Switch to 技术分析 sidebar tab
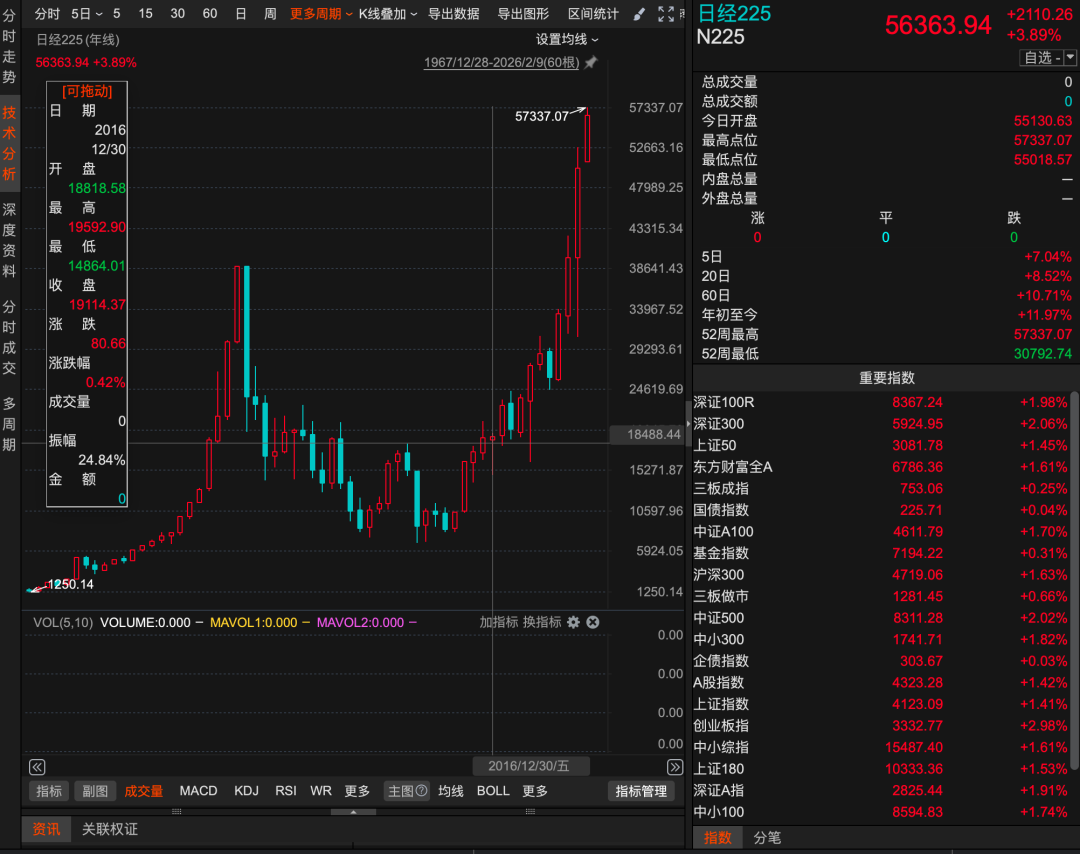 coord(9,143)
